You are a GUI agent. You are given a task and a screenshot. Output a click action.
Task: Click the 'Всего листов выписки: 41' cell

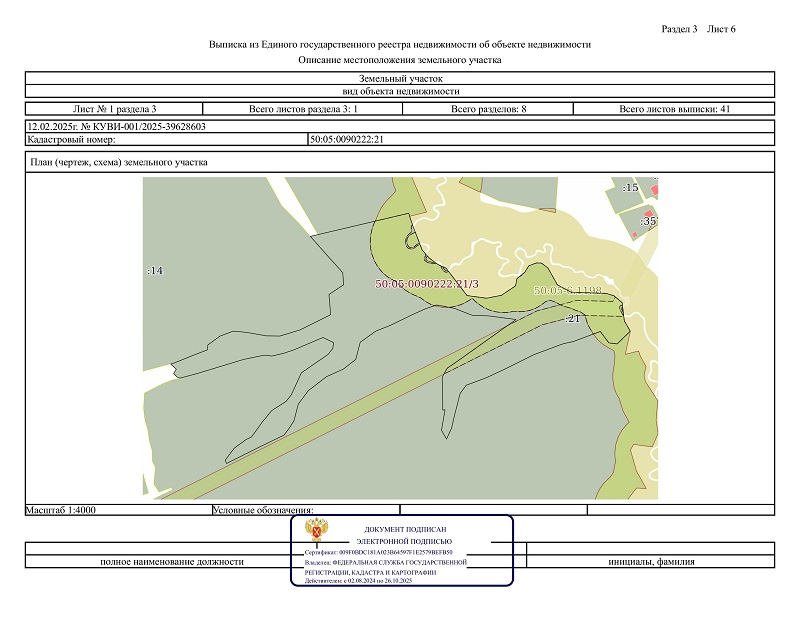point(674,108)
